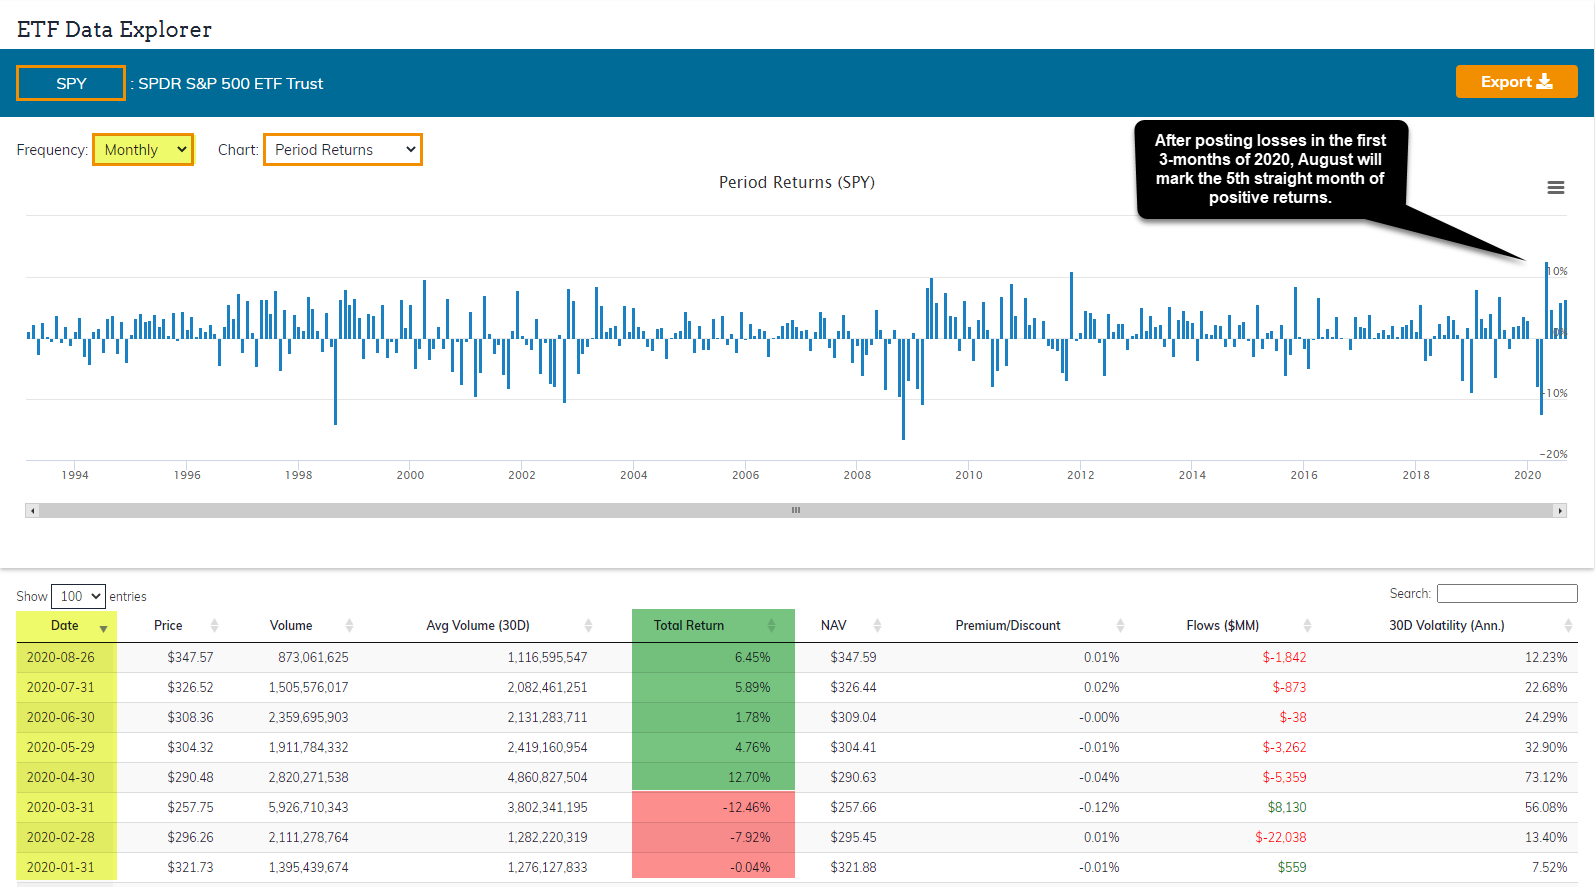Click the 4,860,827,504 avg volume cell
This screenshot has height=887, width=1595.
547,777
